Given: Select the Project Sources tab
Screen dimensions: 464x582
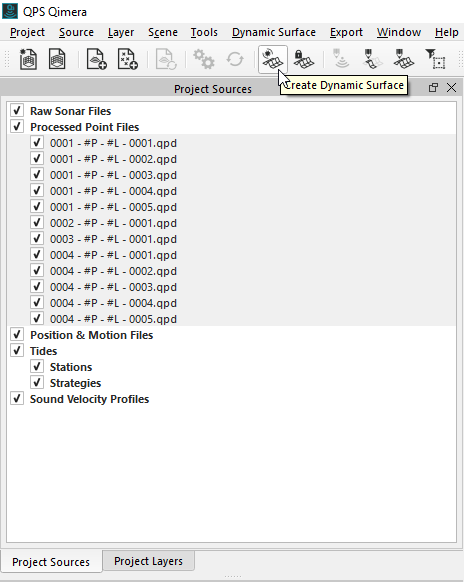Looking at the screenshot, I should pos(51,562).
